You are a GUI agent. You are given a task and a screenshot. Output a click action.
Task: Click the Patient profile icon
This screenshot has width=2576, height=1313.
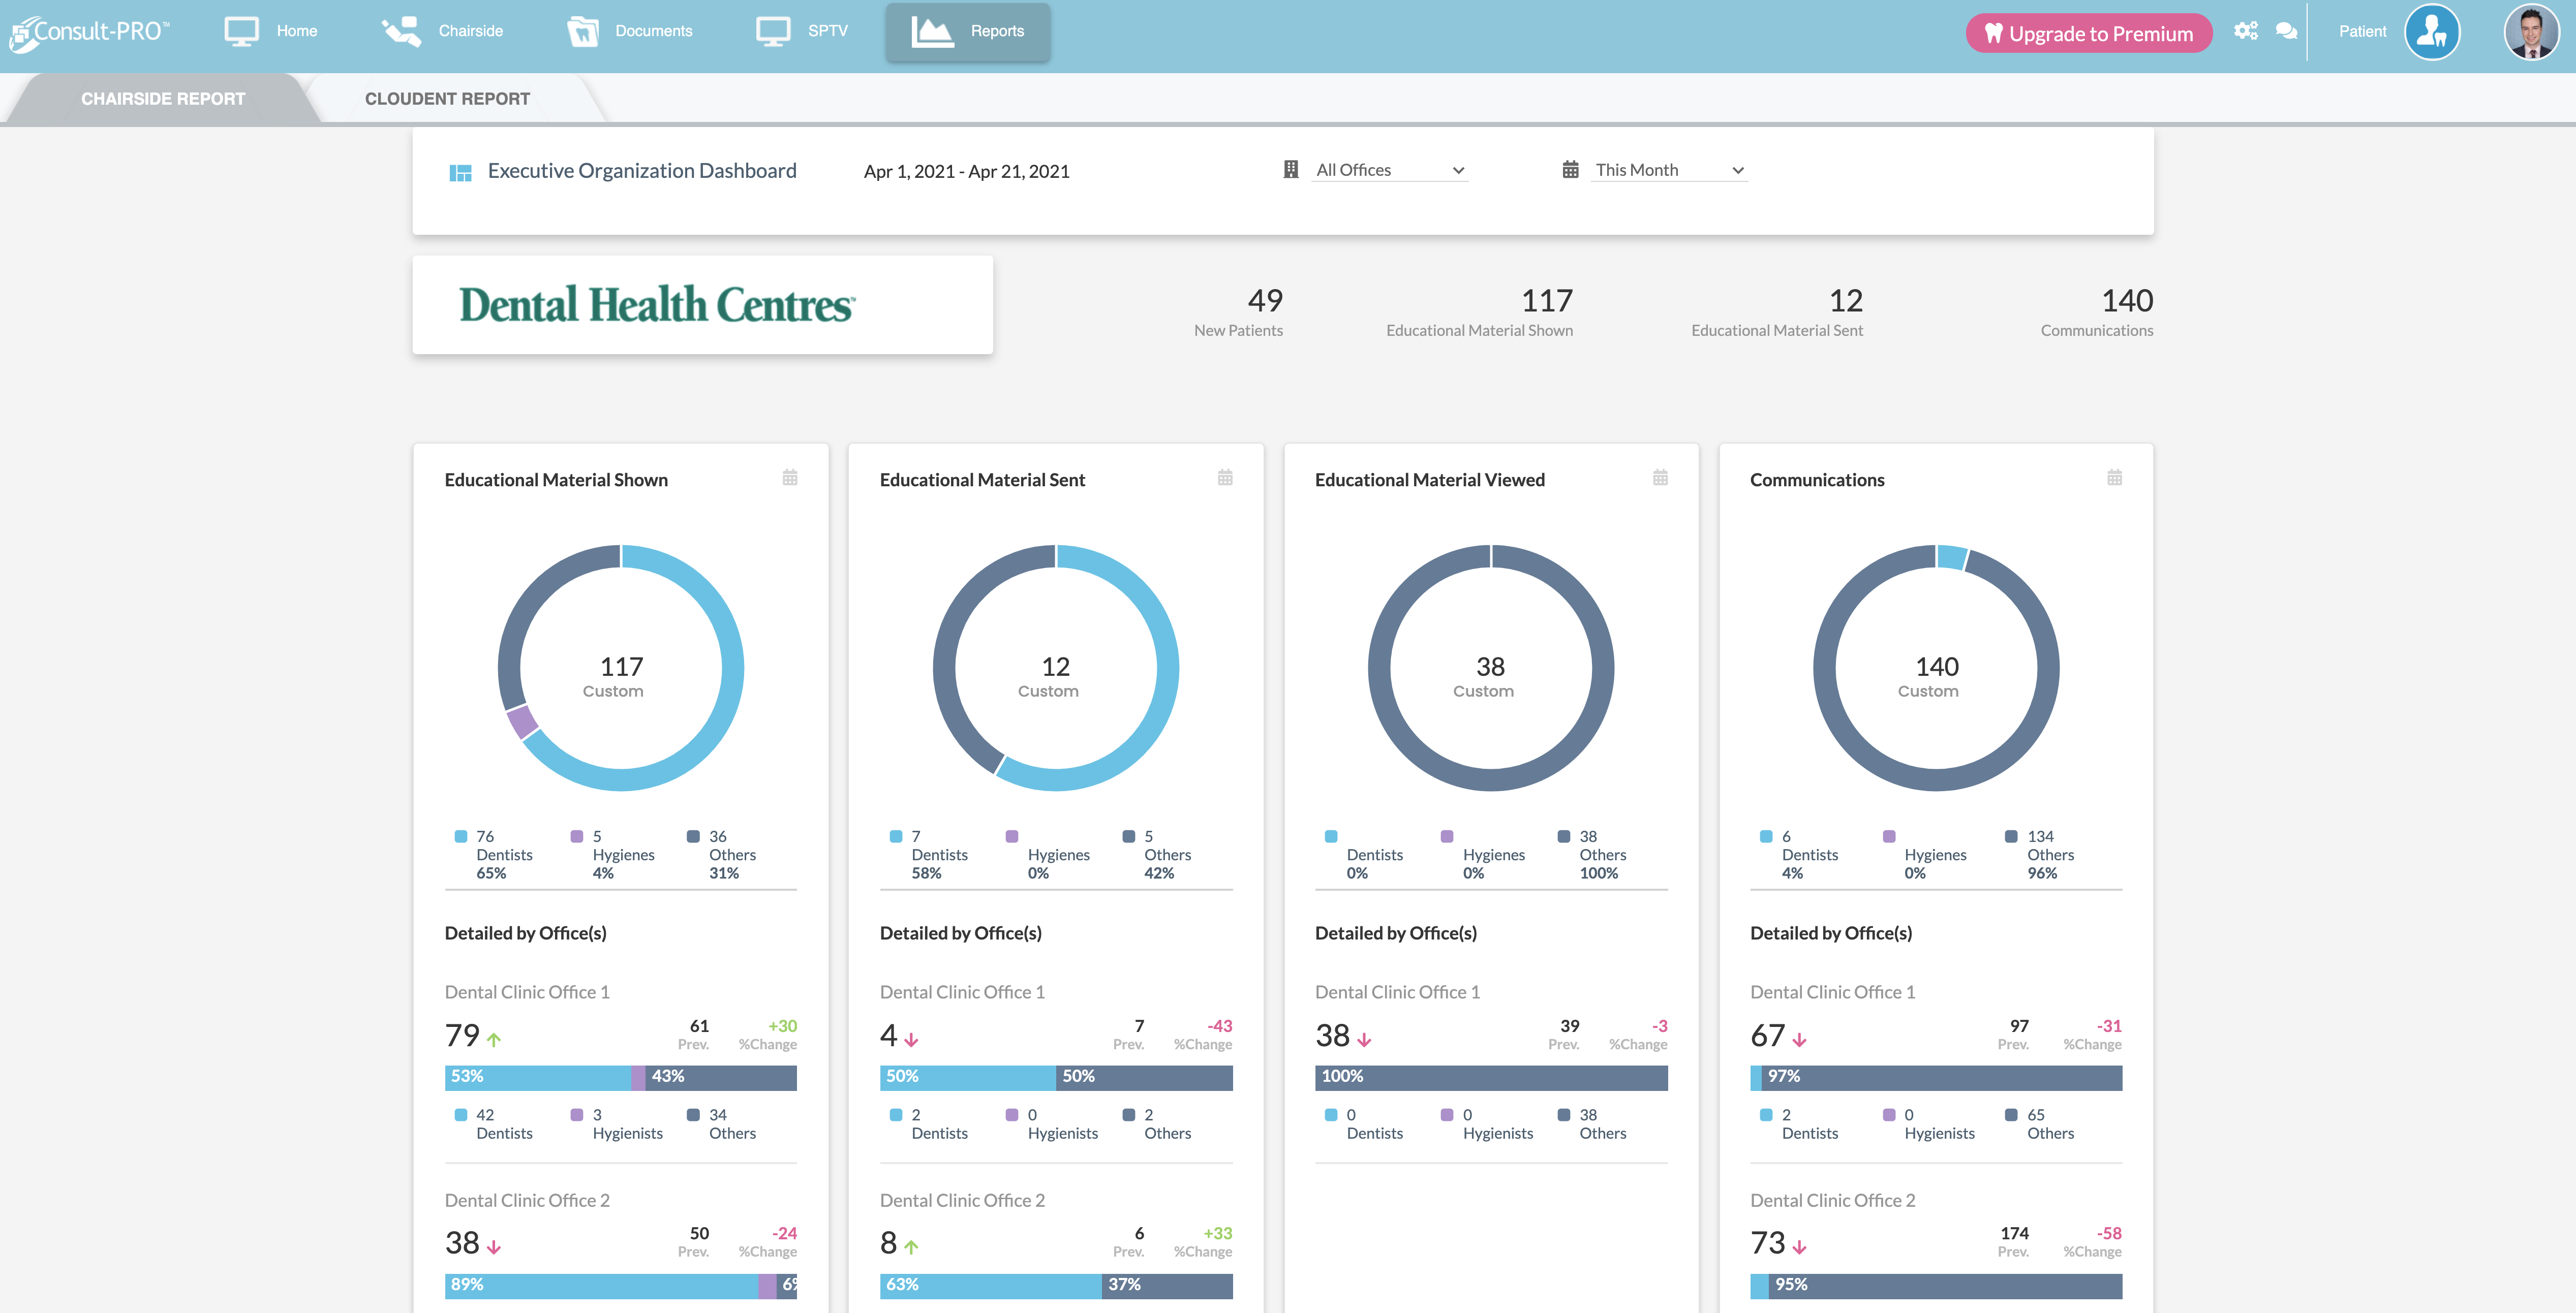click(x=2431, y=32)
